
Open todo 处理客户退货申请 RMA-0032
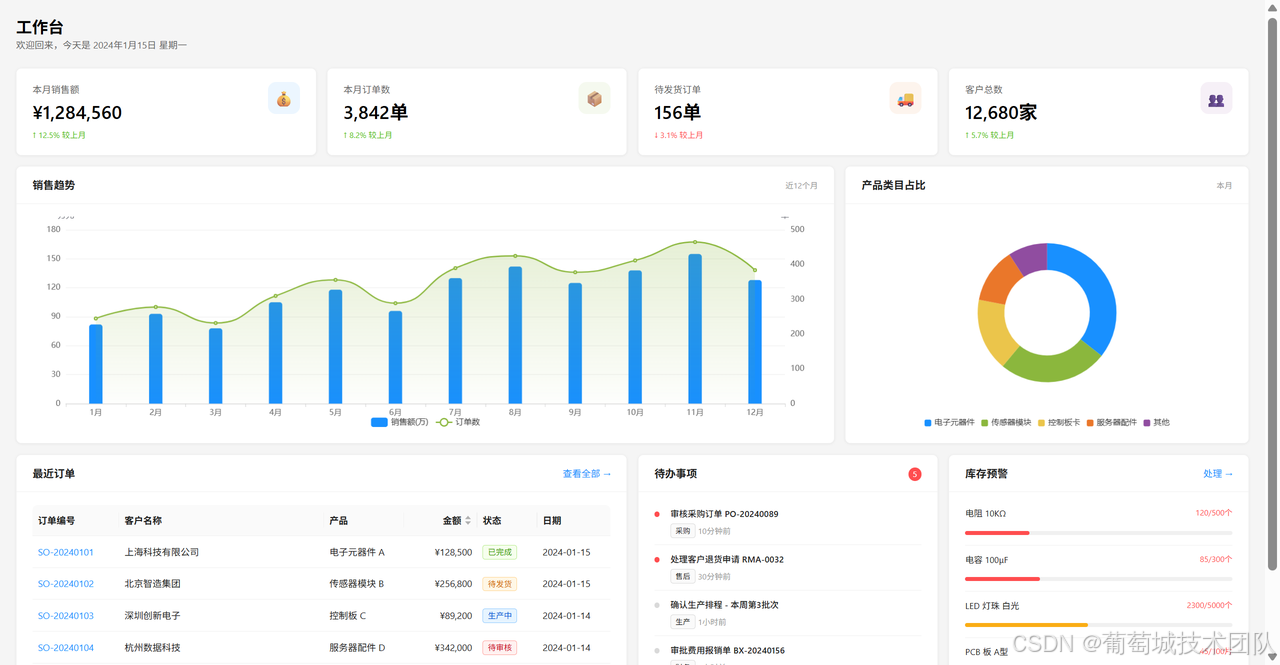[x=727, y=560]
